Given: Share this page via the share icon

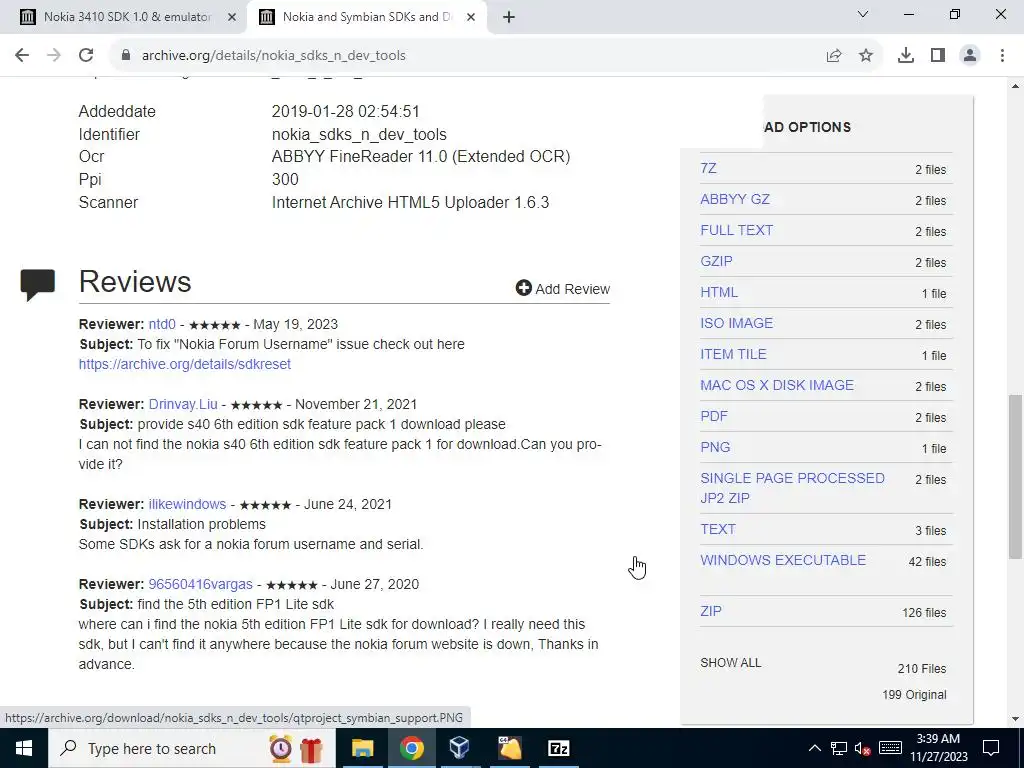Looking at the screenshot, I should pos(834,56).
